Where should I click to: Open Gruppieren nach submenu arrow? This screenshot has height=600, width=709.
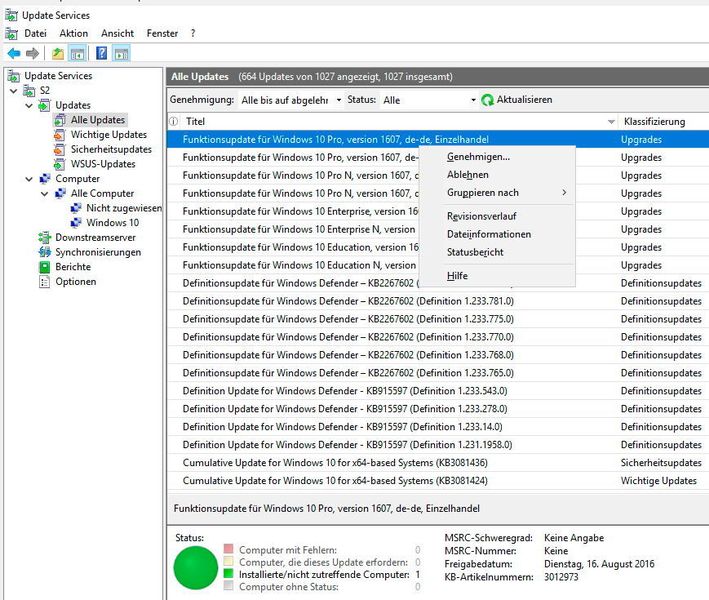[x=564, y=193]
